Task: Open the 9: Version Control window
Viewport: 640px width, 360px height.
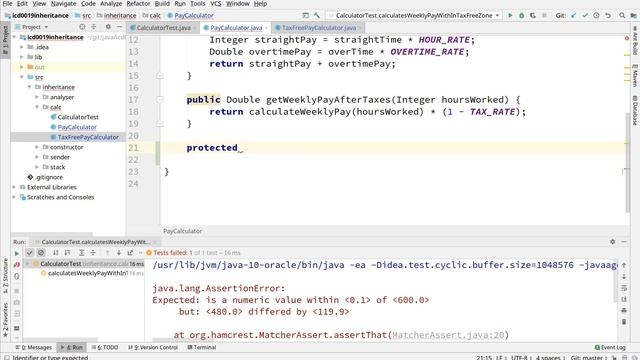Action: [x=153, y=347]
